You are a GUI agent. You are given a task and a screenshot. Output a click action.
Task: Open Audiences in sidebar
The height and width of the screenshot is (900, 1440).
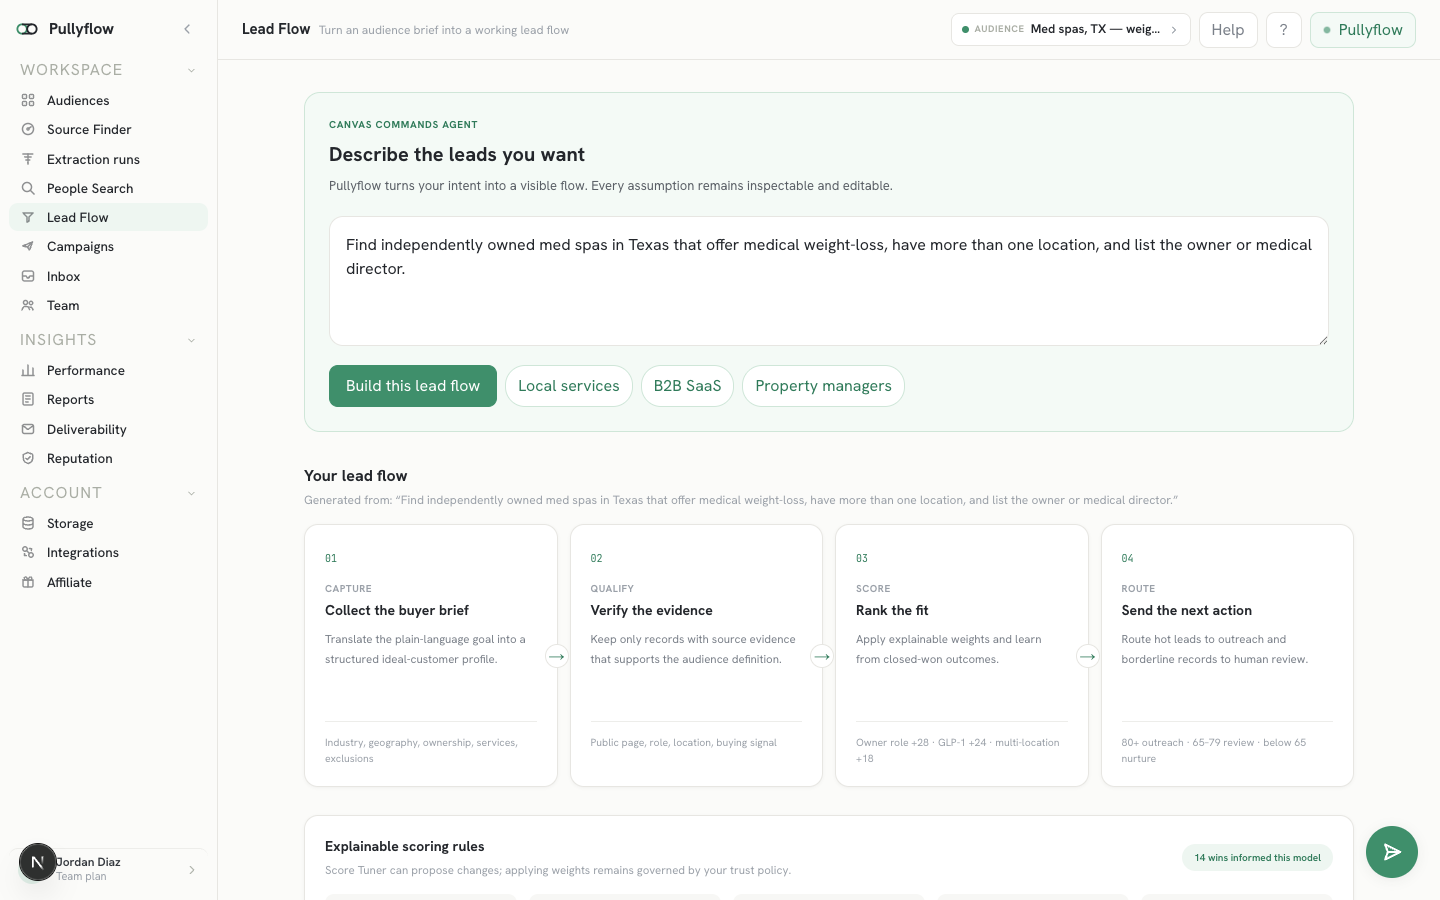(x=108, y=100)
